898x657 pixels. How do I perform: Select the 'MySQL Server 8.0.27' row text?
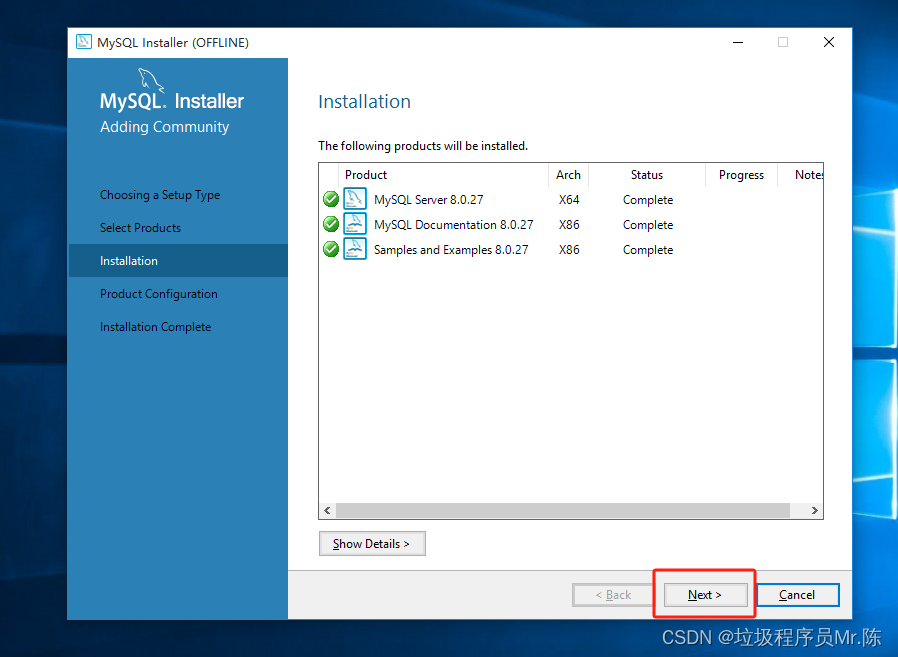click(x=428, y=200)
